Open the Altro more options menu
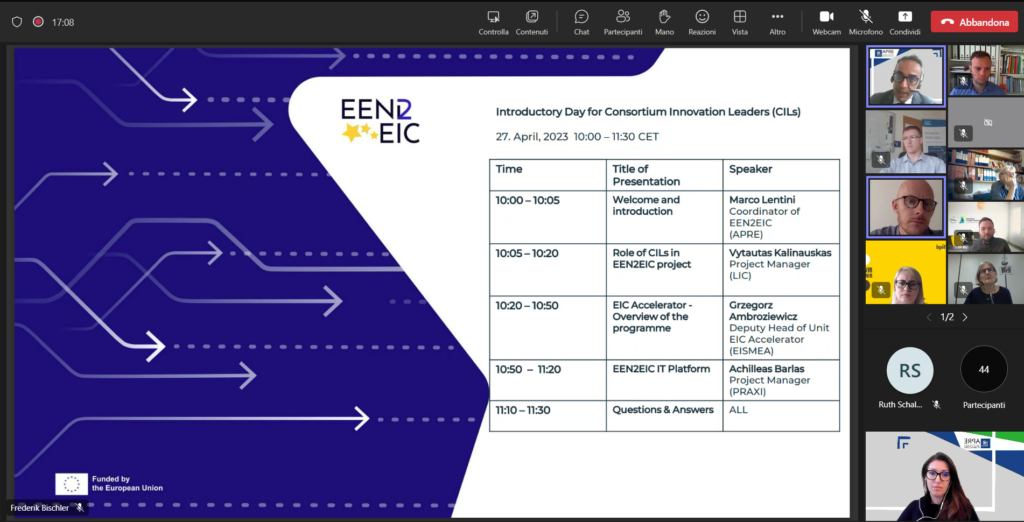Viewport: 1024px width, 522px height. tap(777, 22)
